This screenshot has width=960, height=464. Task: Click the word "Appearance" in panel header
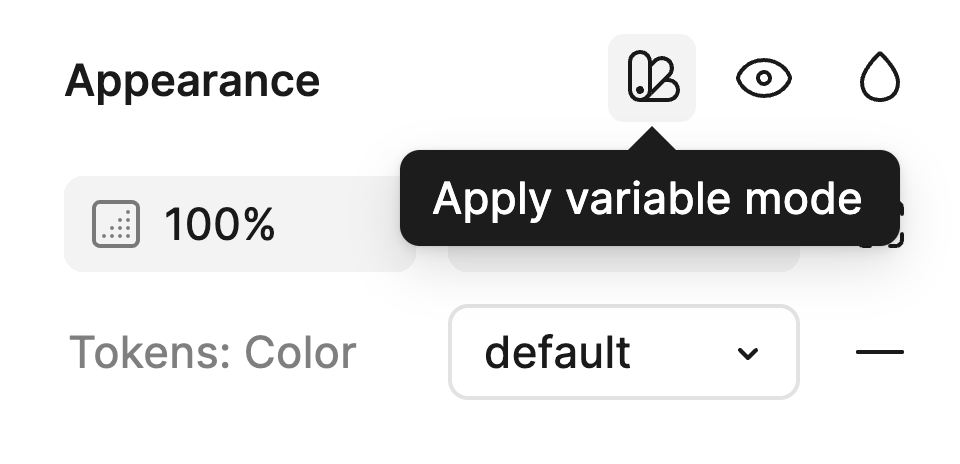tap(192, 80)
